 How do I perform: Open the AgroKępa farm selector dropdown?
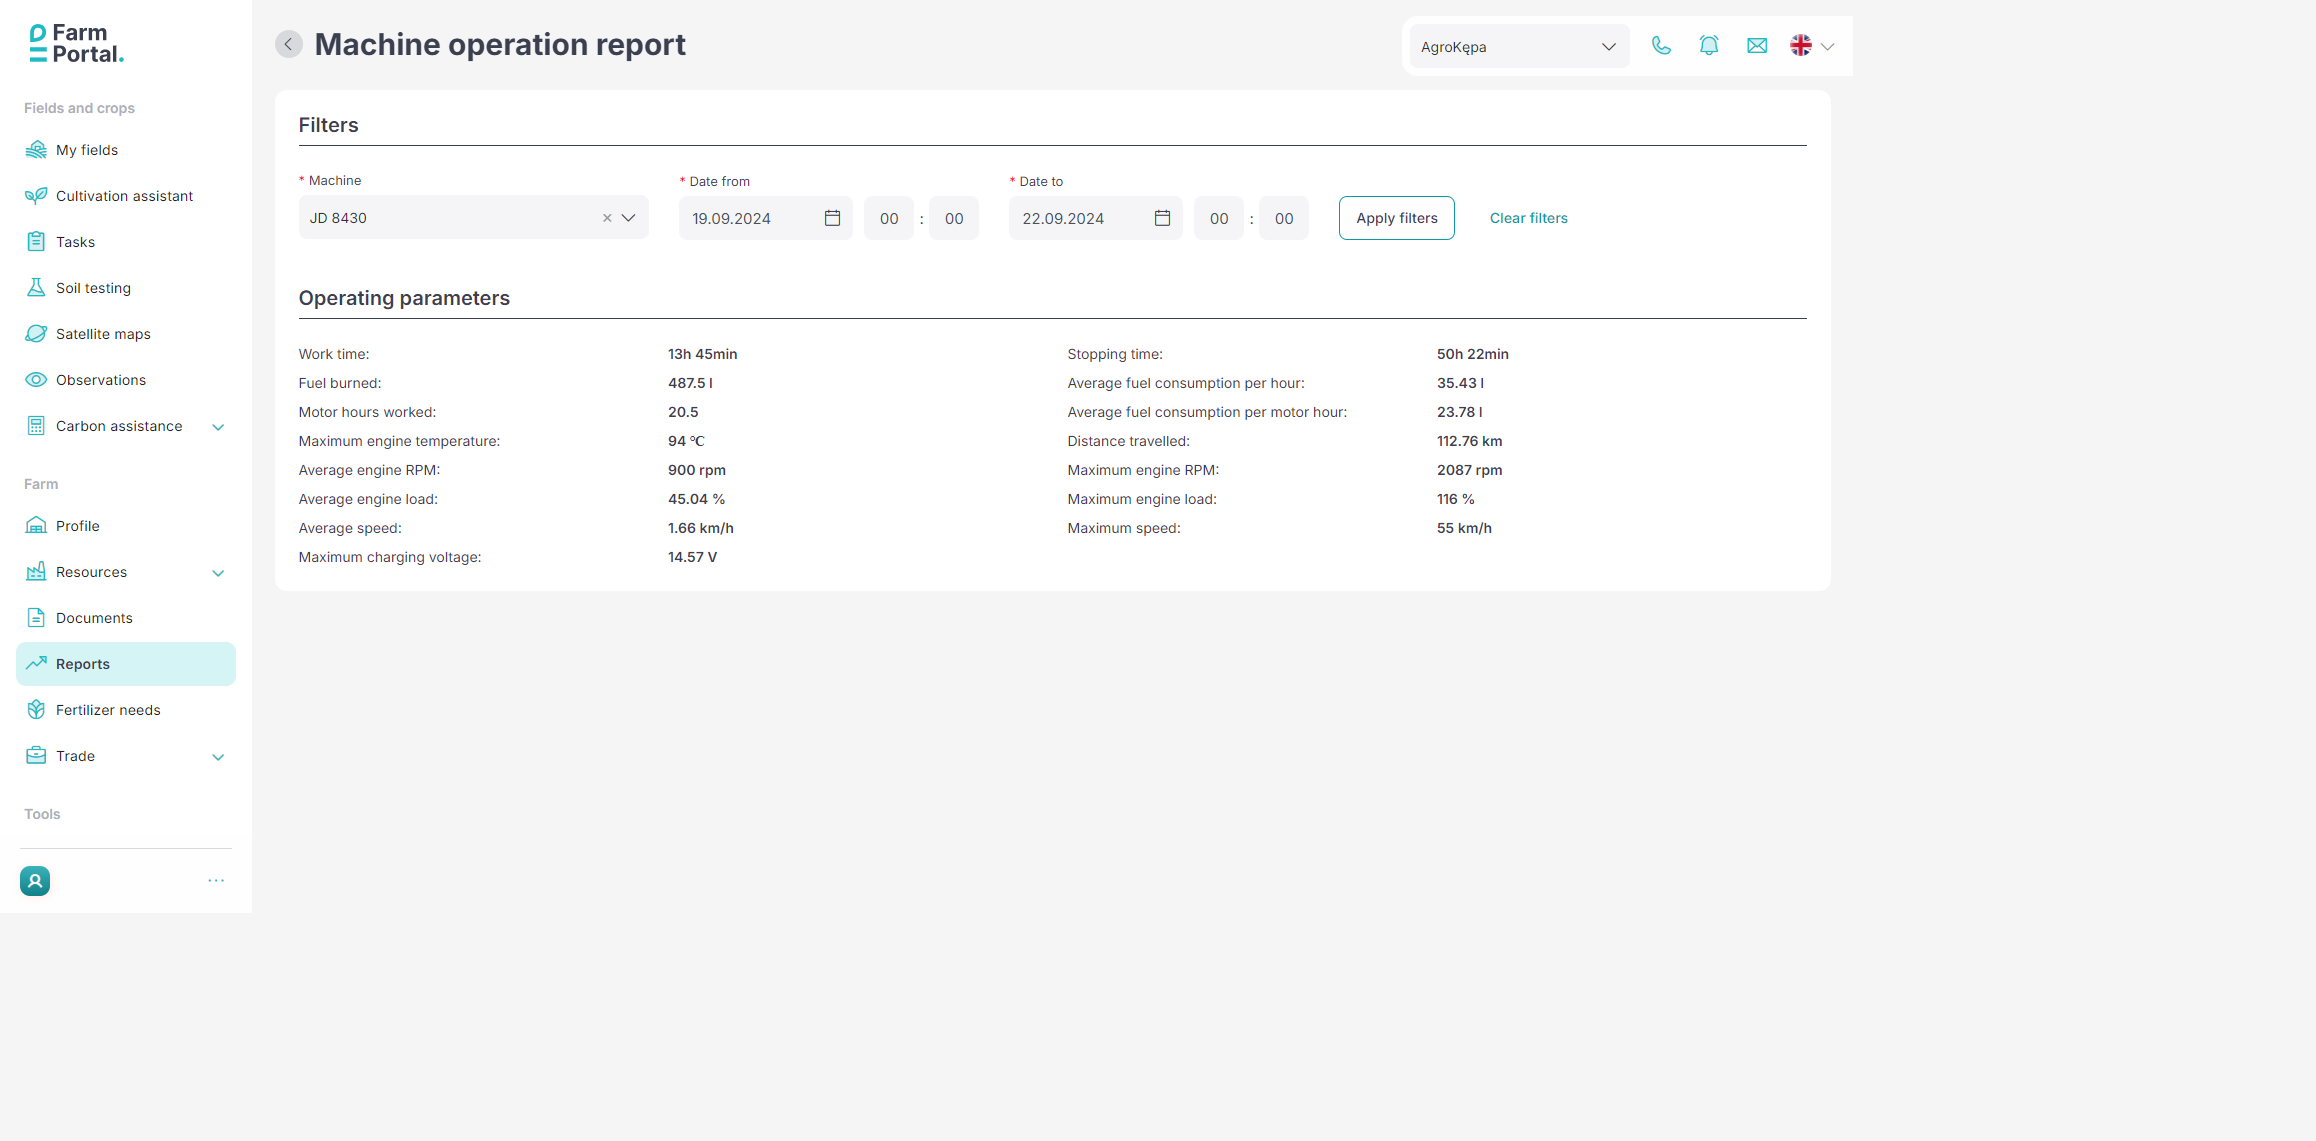point(1519,47)
